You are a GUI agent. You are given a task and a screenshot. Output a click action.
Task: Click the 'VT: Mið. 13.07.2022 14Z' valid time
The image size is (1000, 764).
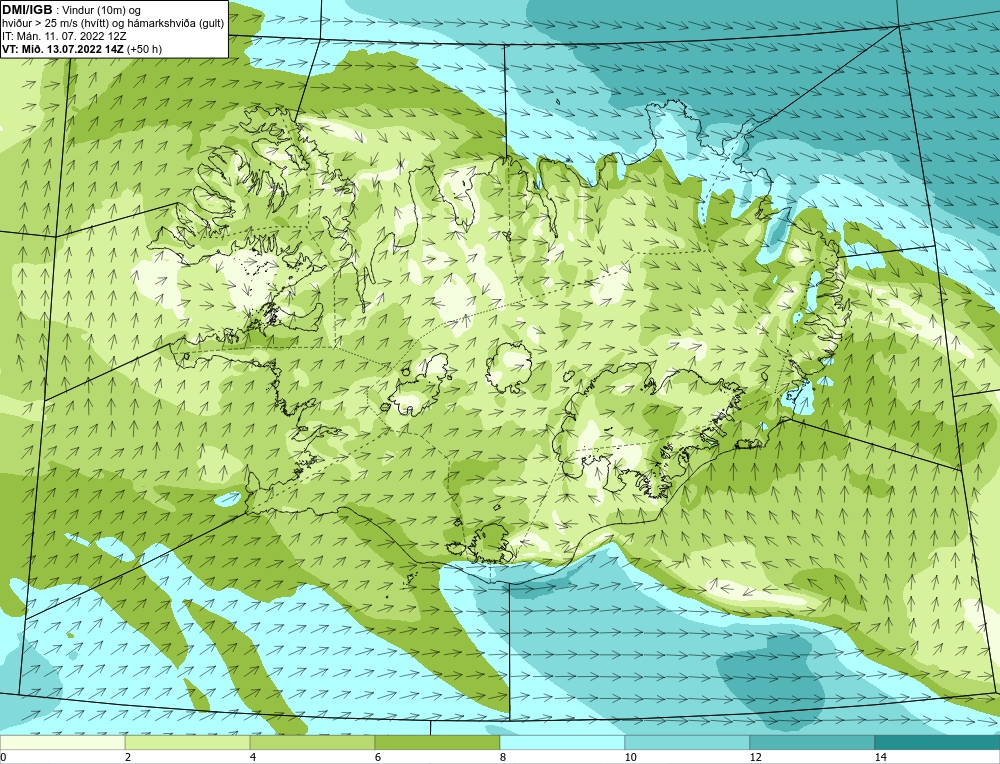[63, 49]
